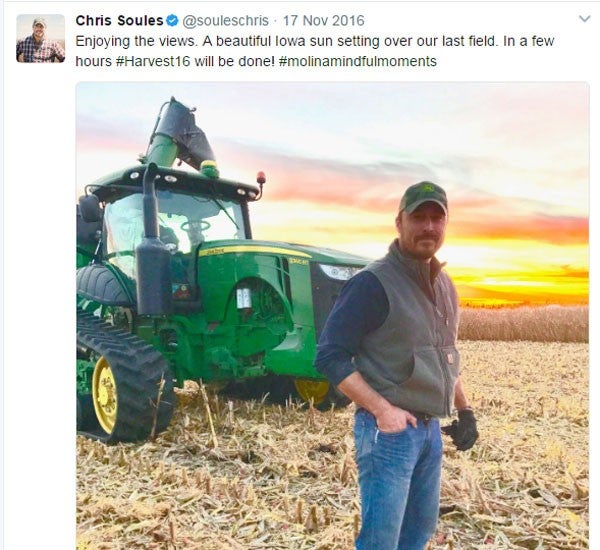The height and width of the screenshot is (550, 600).
Task: Click the man's green cap in photo
Action: (422, 196)
